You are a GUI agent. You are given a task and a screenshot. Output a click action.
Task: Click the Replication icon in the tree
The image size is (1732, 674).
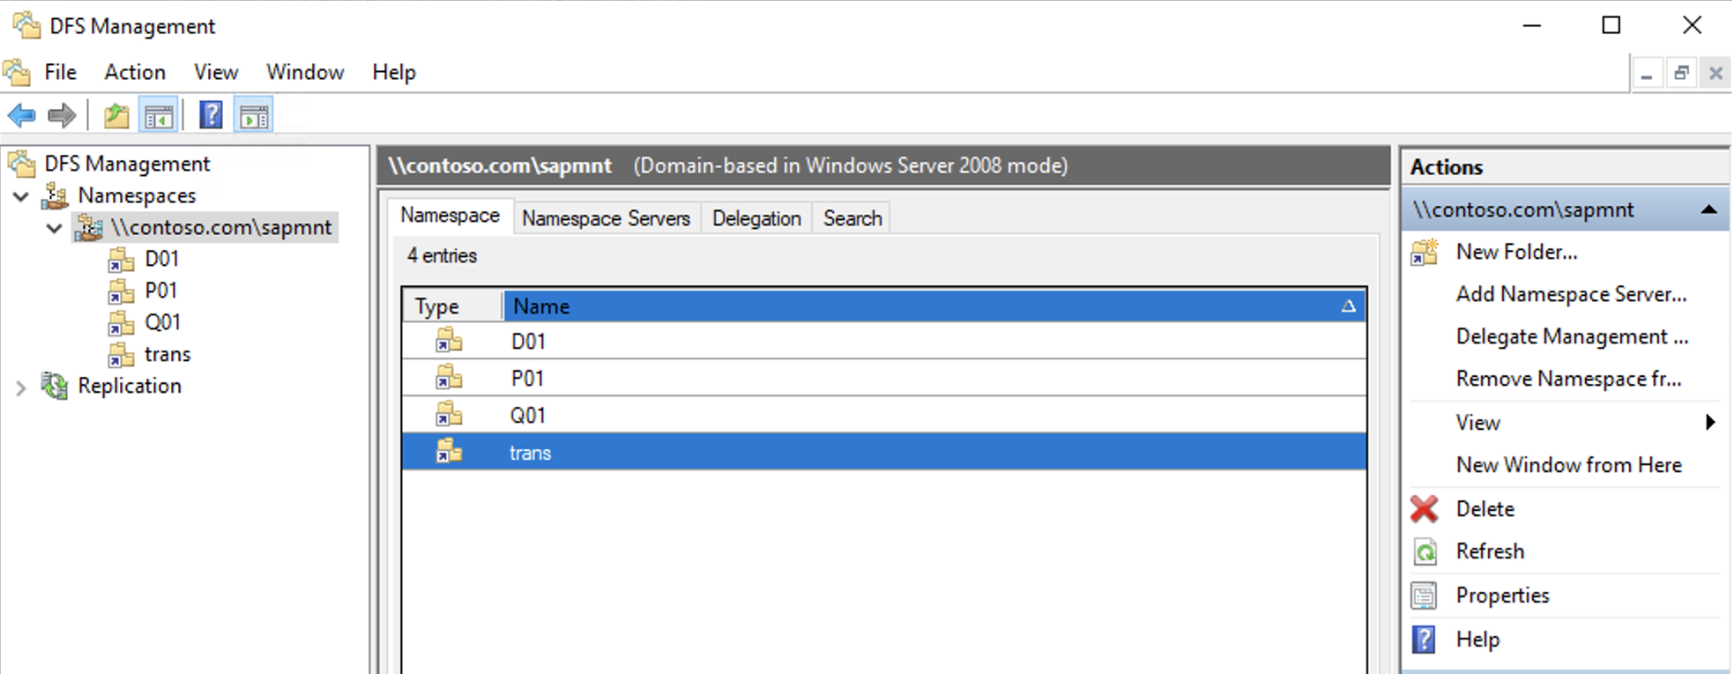pyautogui.click(x=54, y=386)
